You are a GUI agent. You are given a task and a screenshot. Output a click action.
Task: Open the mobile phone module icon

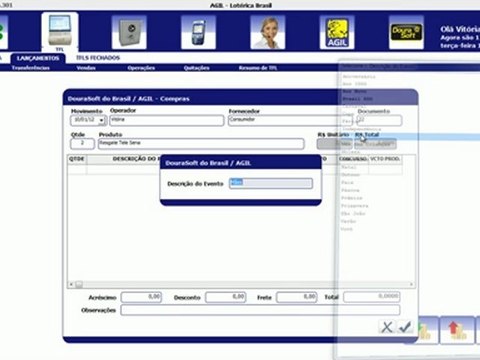point(198,32)
